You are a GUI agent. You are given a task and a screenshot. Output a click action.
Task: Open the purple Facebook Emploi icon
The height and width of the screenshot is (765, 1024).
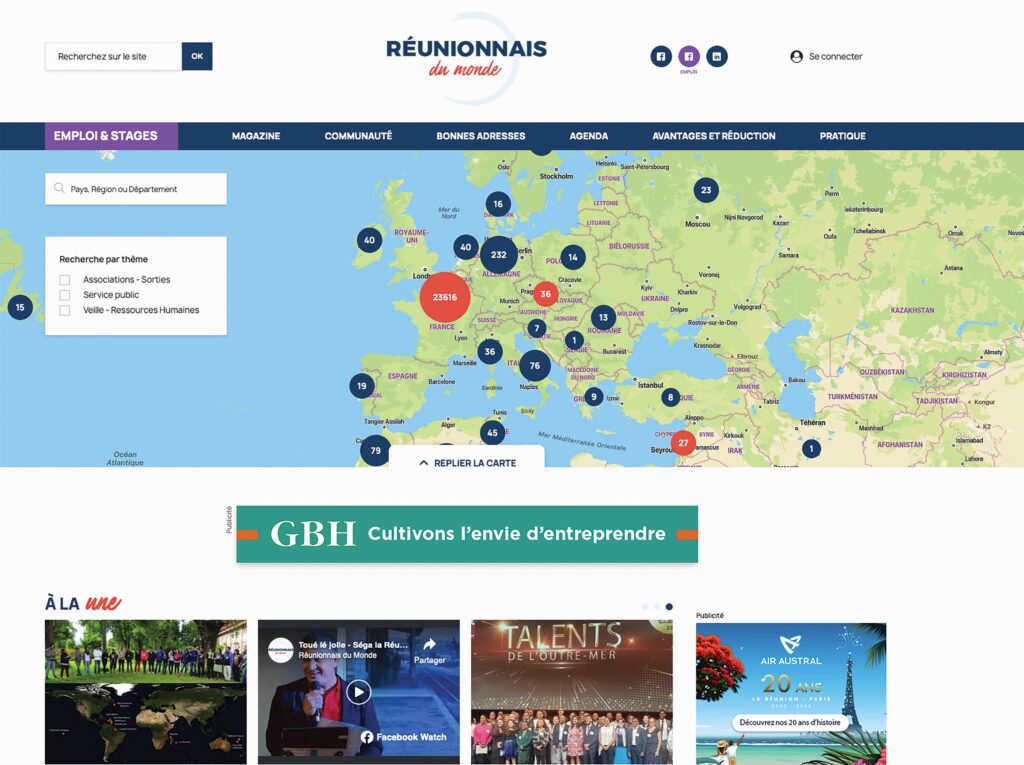[x=689, y=56]
